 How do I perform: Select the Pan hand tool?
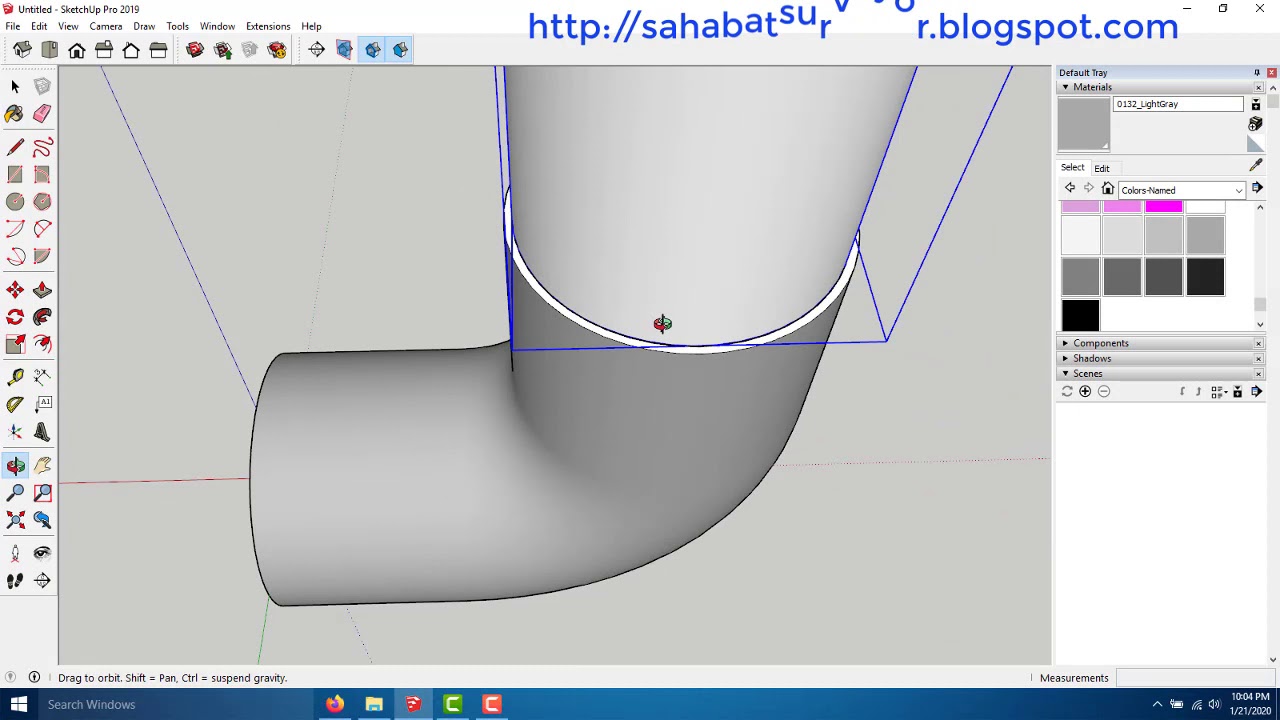[x=42, y=466]
